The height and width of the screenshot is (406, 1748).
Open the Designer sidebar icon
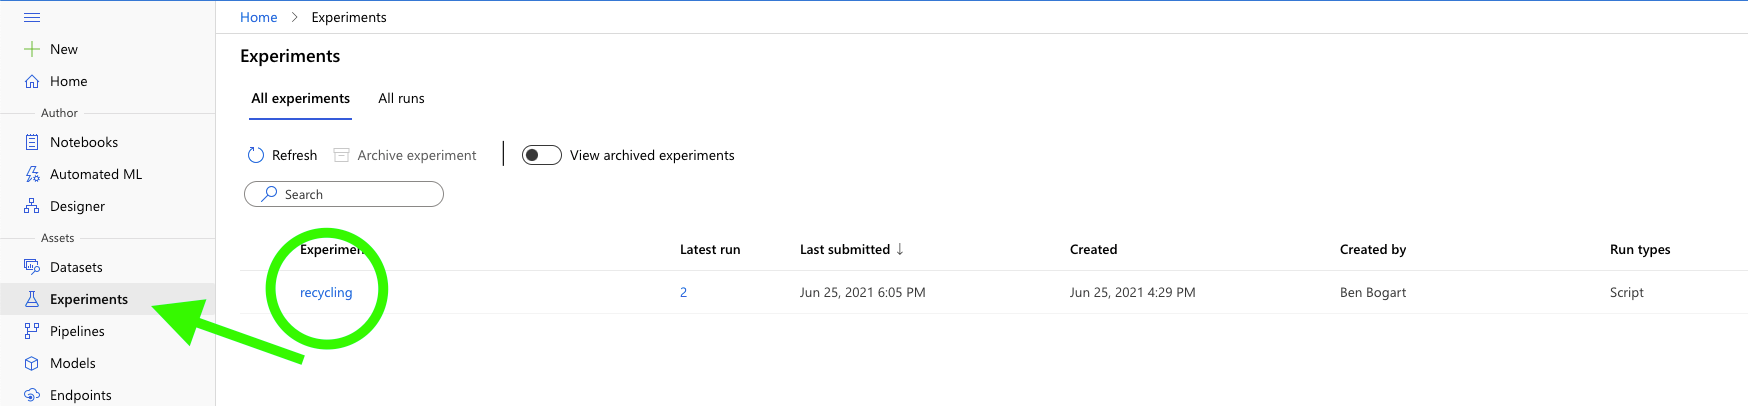point(32,206)
